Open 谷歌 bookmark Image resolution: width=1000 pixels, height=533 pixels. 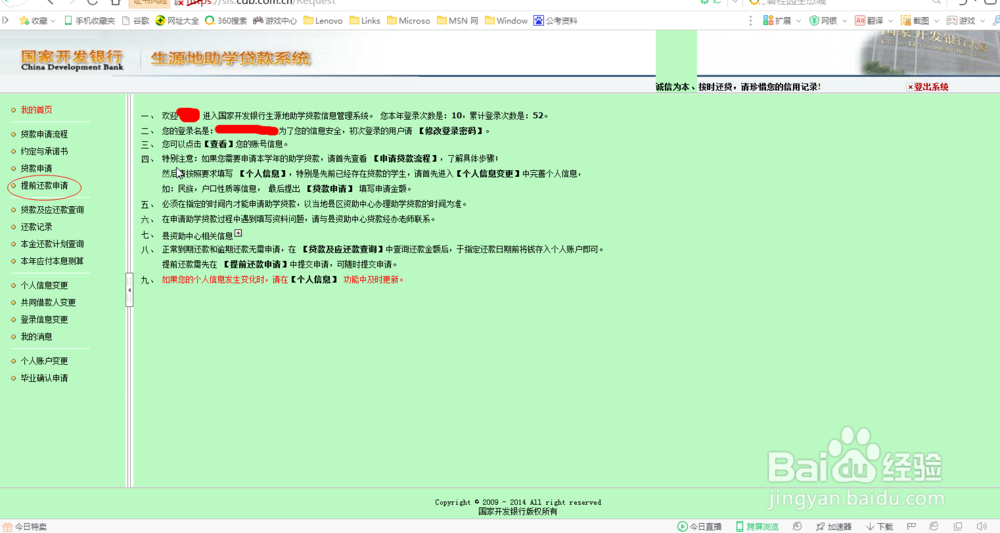coord(135,21)
